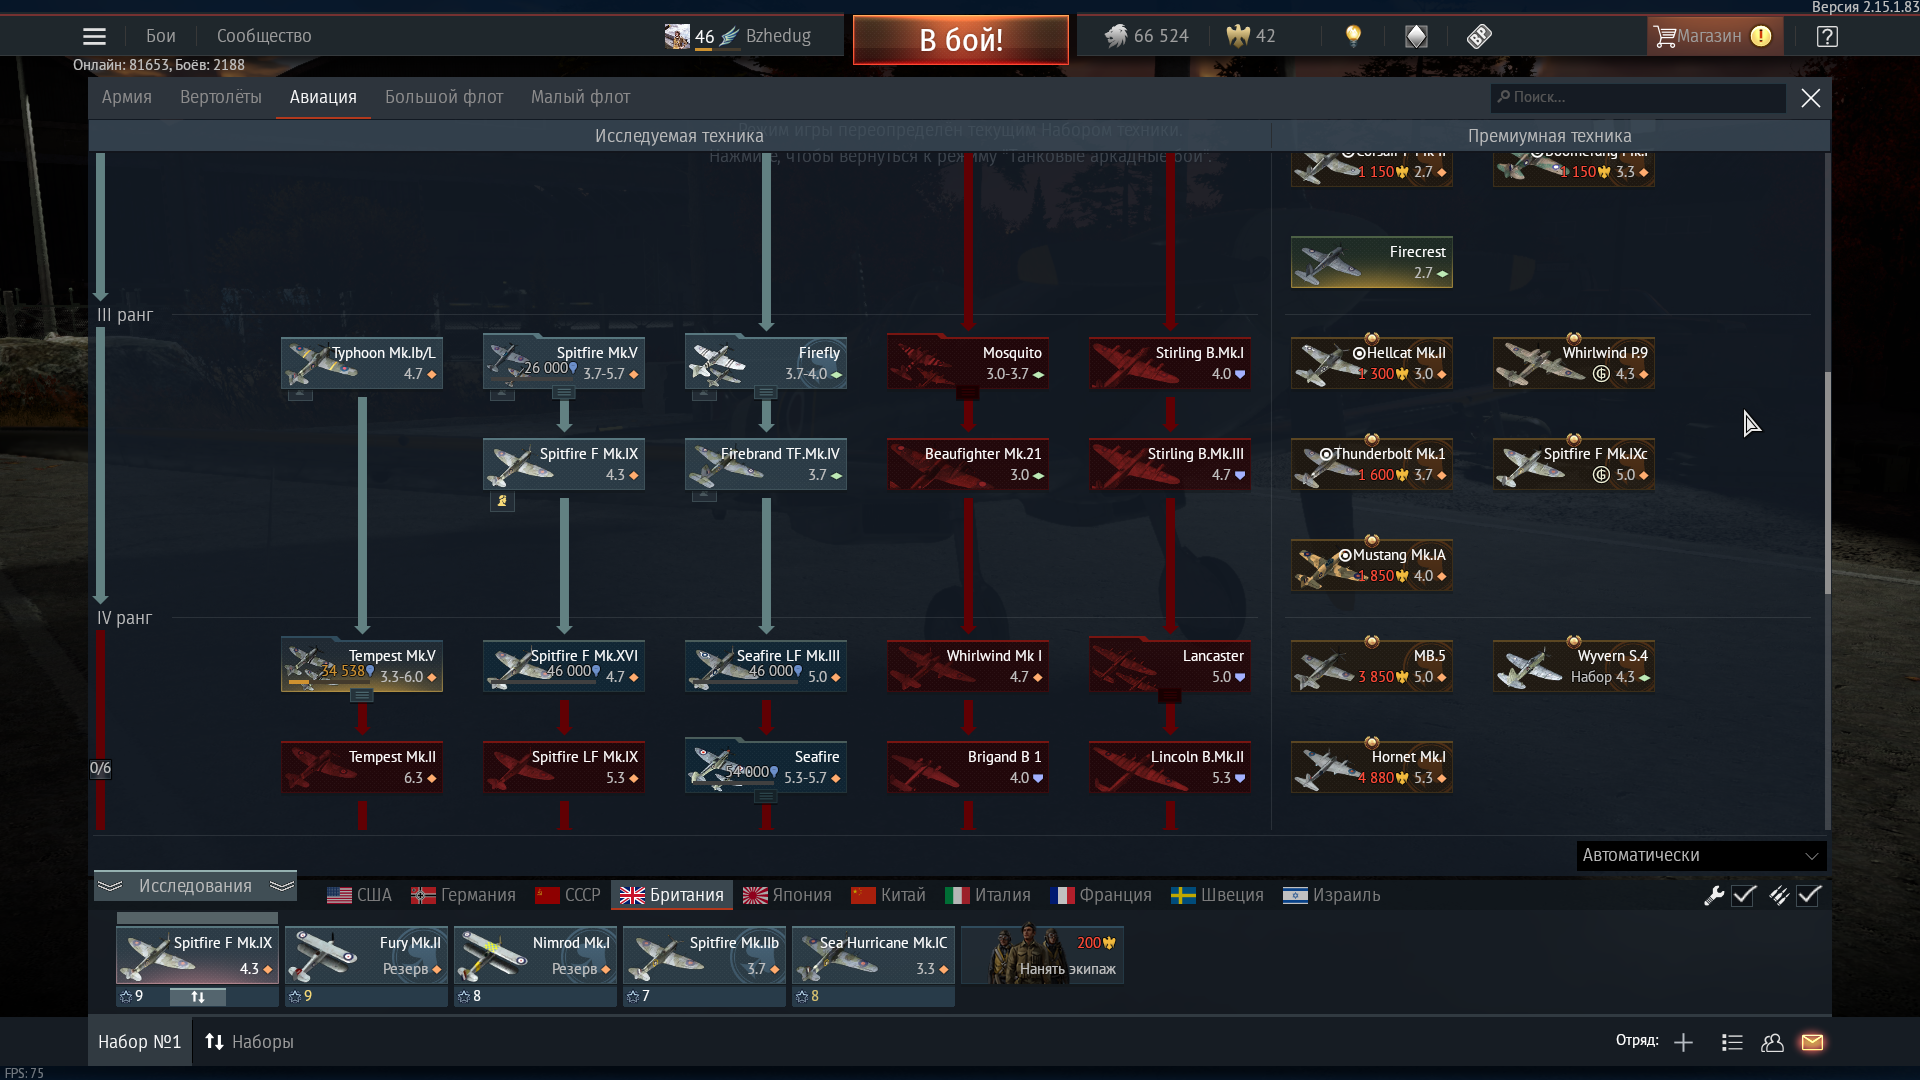
Task: Close the research tree with the X
Action: click(x=1811, y=98)
